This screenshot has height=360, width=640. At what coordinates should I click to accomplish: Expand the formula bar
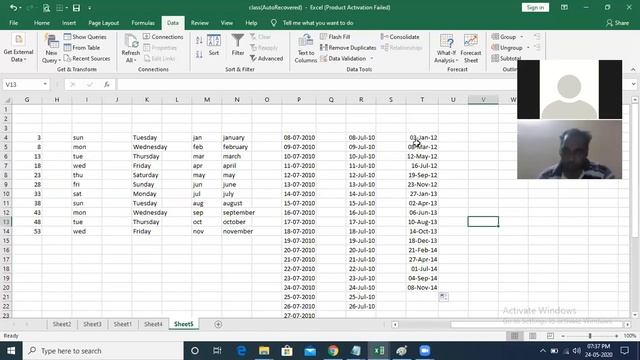(633, 84)
